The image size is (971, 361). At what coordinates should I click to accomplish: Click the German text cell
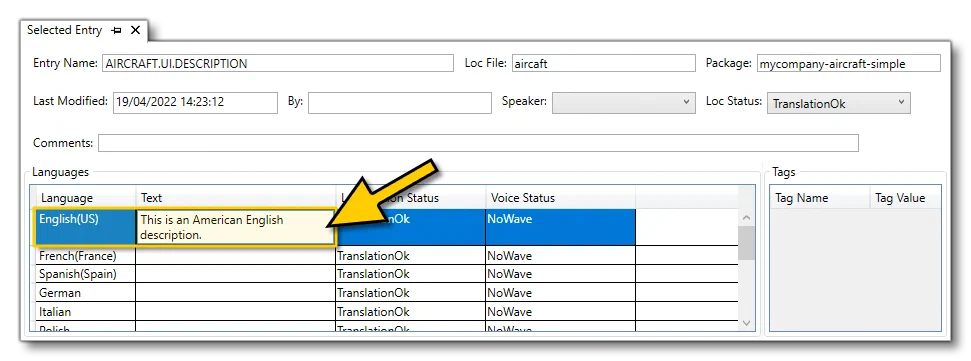pyautogui.click(x=235, y=293)
